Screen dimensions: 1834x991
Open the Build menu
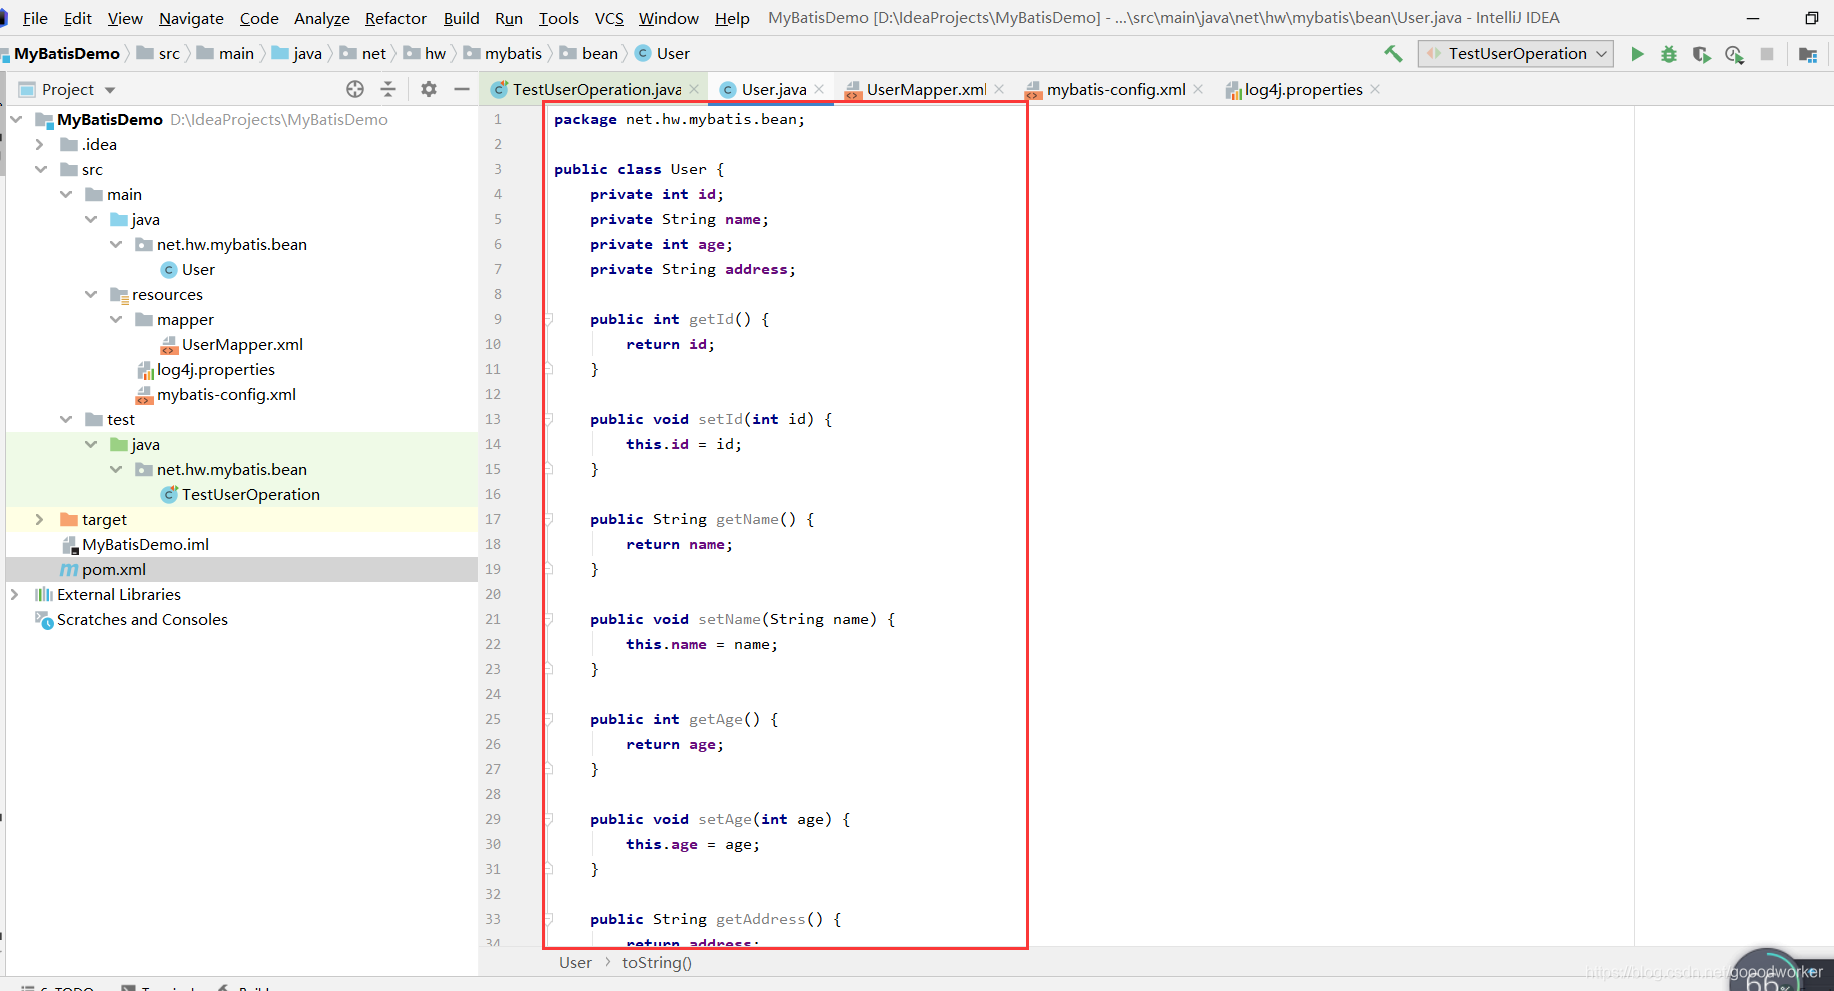pos(461,18)
